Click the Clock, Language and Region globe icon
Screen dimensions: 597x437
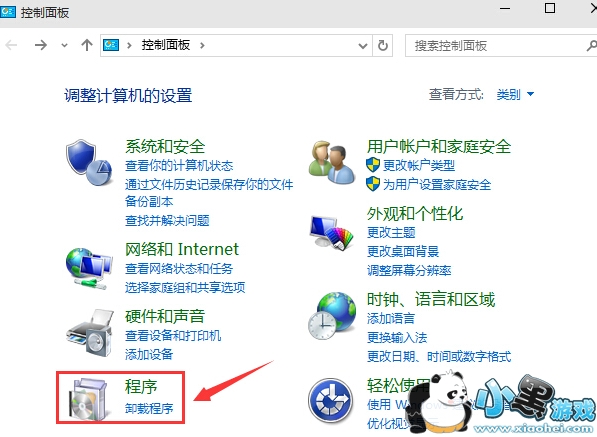coord(332,316)
